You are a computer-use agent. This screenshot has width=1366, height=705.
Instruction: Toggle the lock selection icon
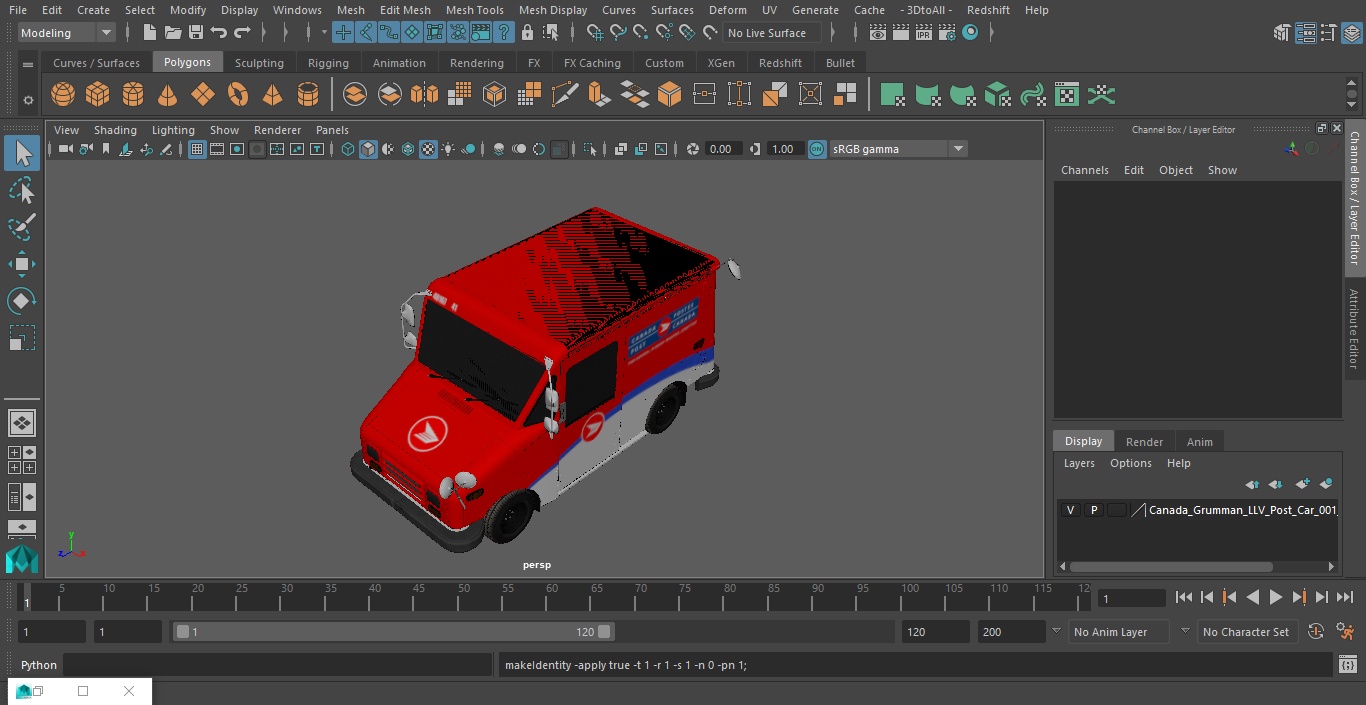528,33
